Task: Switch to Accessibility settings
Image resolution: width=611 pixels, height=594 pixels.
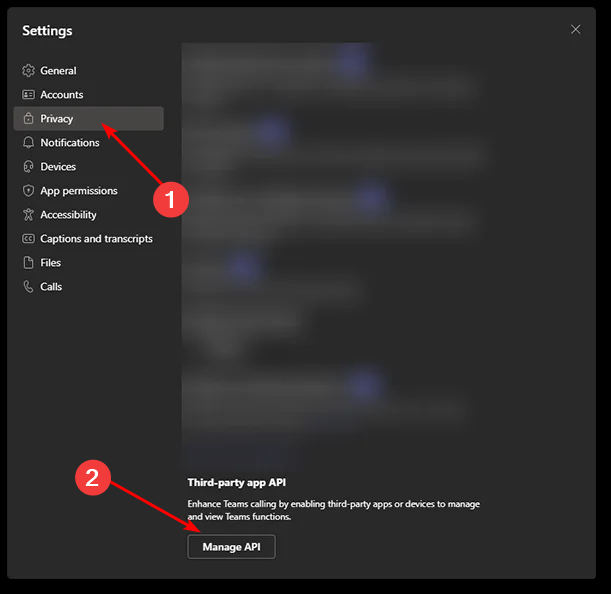Action: coord(88,215)
